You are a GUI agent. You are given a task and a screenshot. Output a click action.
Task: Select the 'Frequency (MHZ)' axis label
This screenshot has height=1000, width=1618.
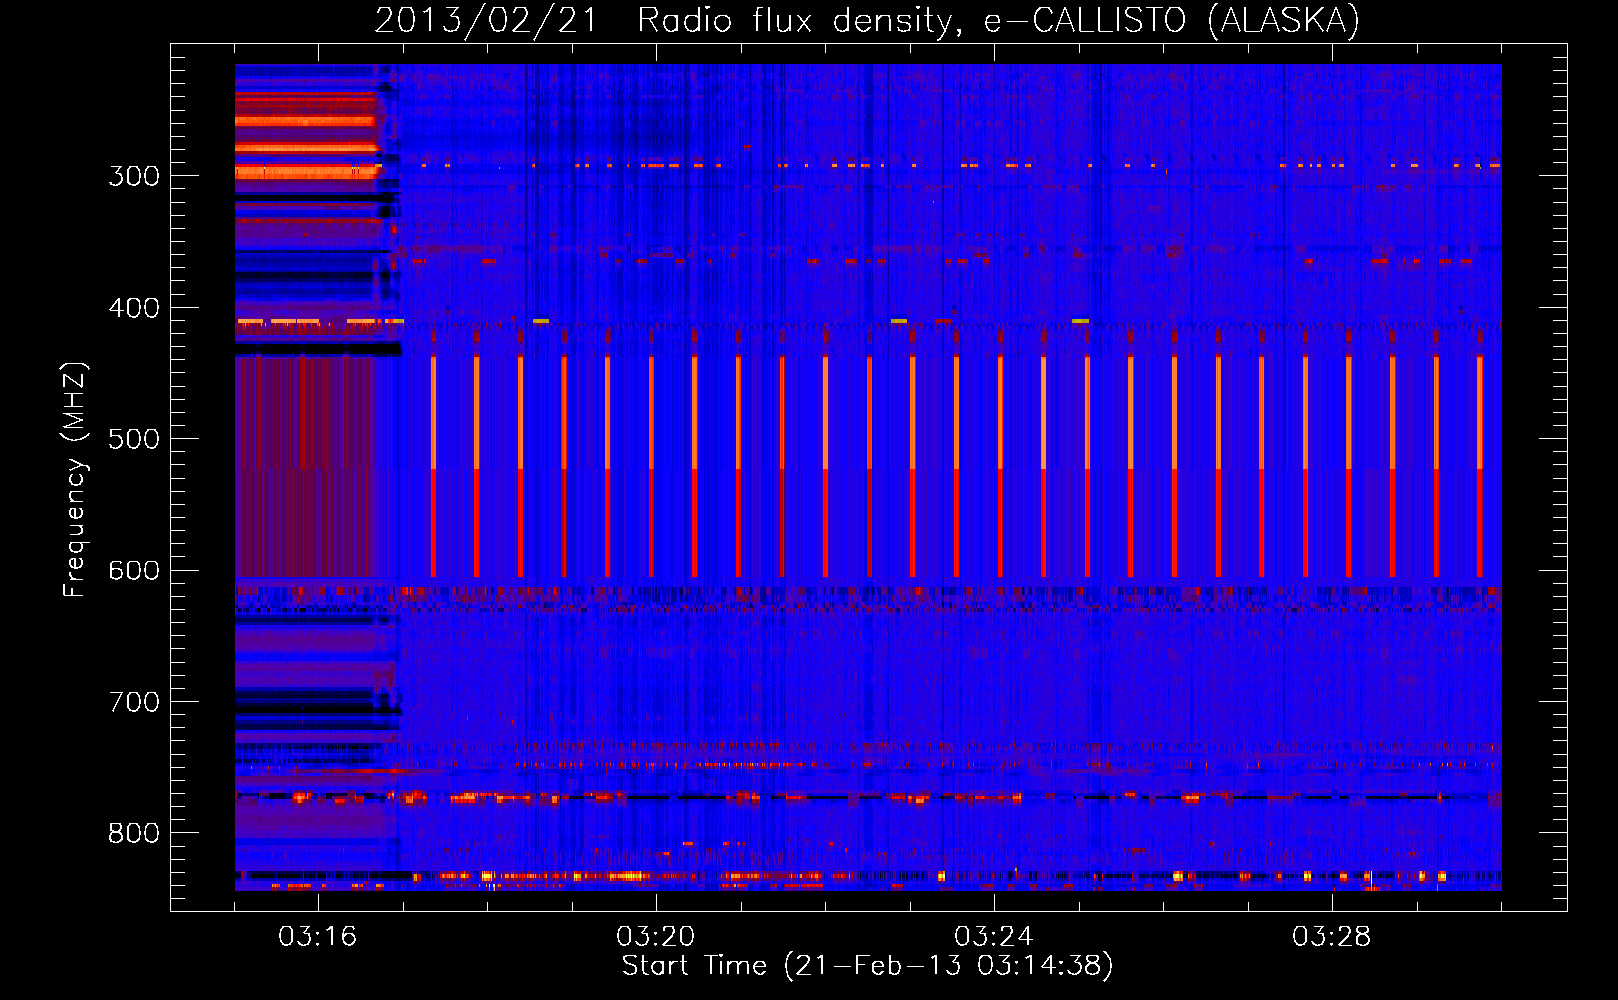[75, 480]
